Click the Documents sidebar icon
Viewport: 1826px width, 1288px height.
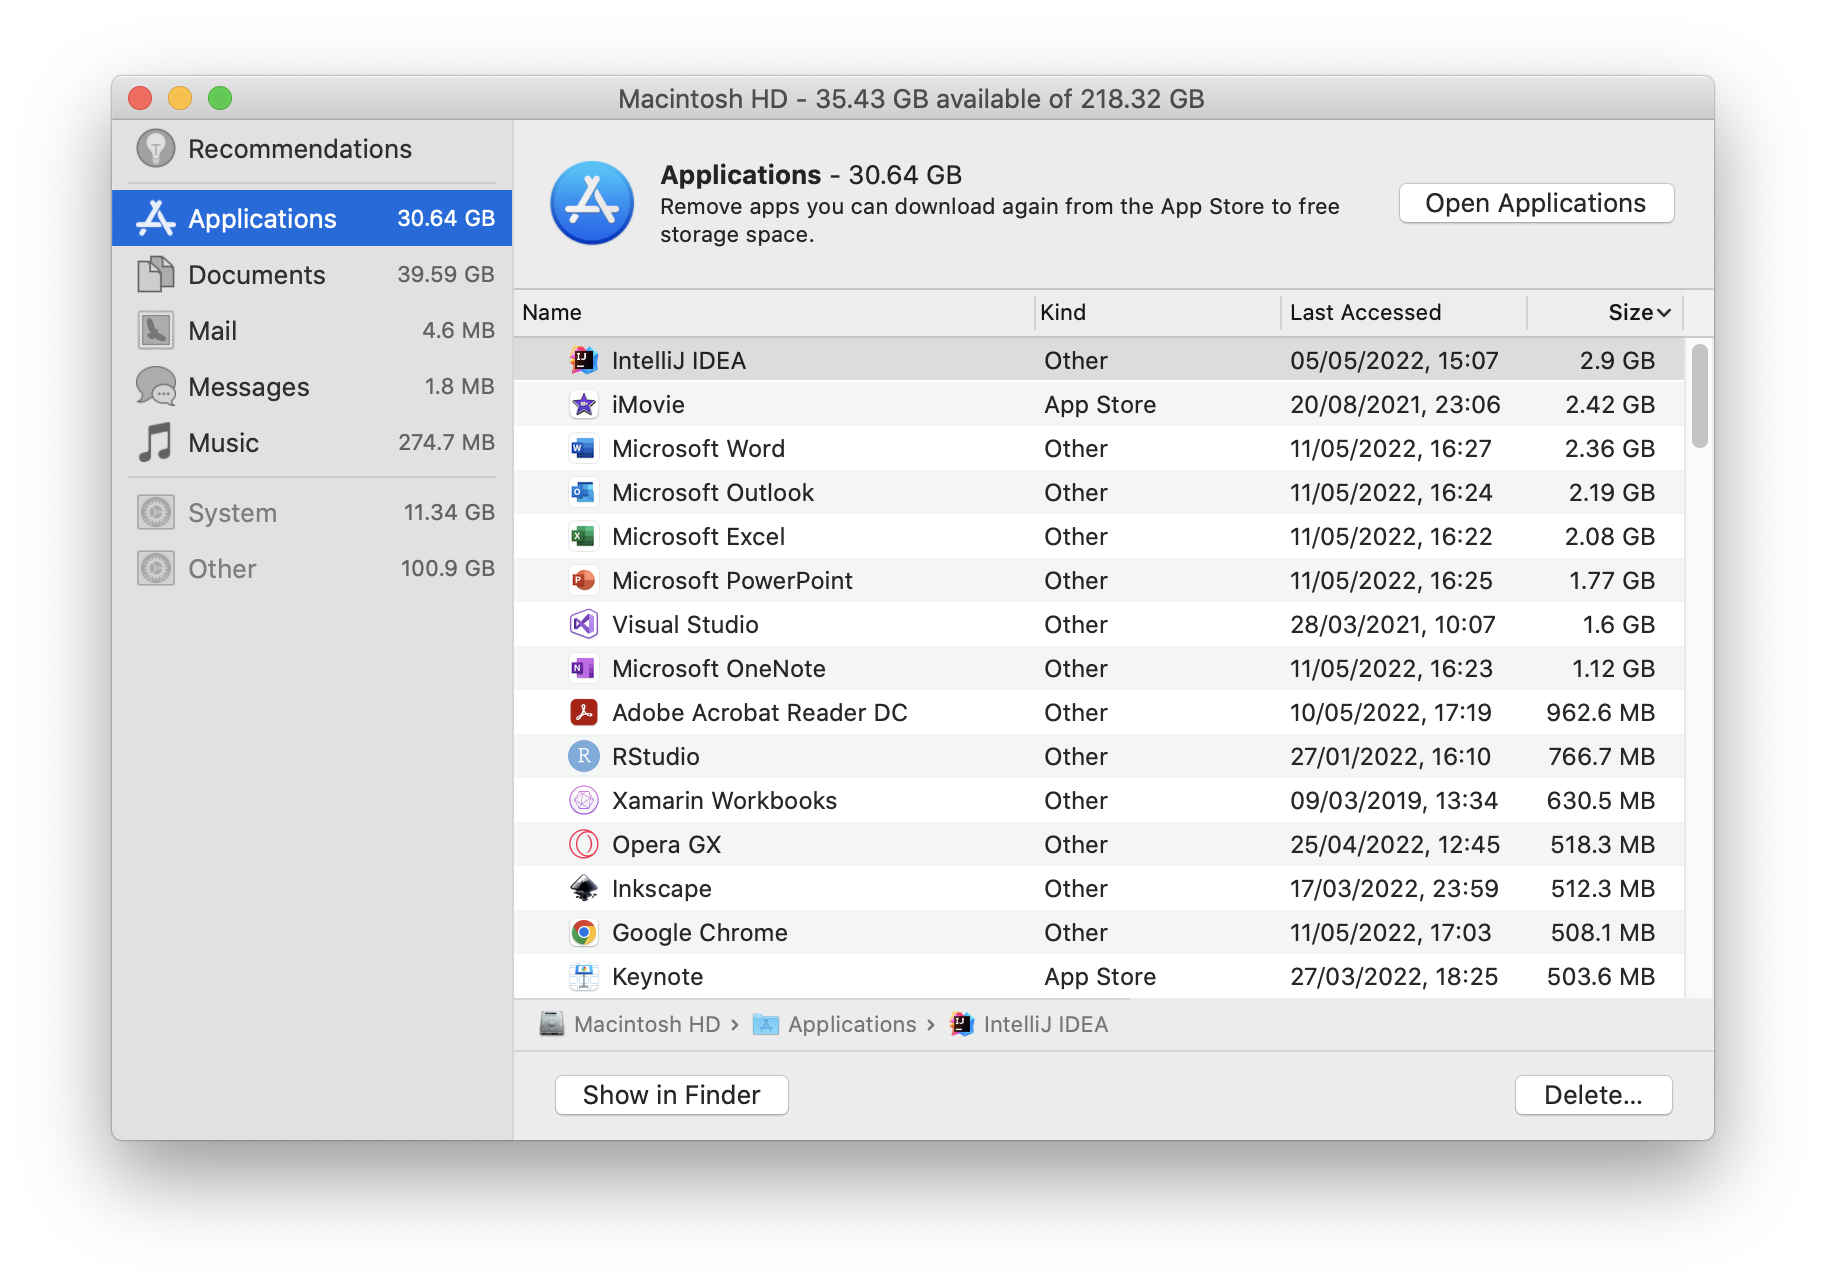(156, 274)
